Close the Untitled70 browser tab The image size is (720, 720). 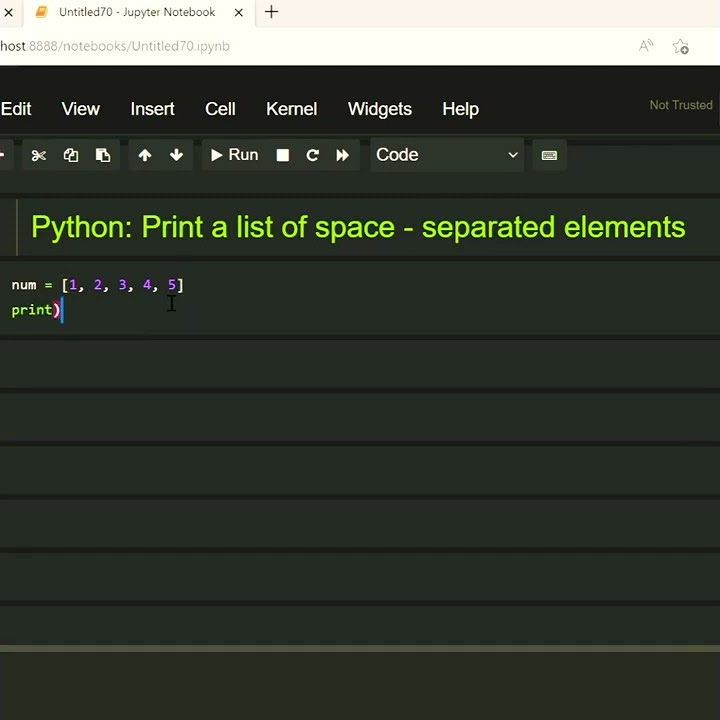[239, 13]
